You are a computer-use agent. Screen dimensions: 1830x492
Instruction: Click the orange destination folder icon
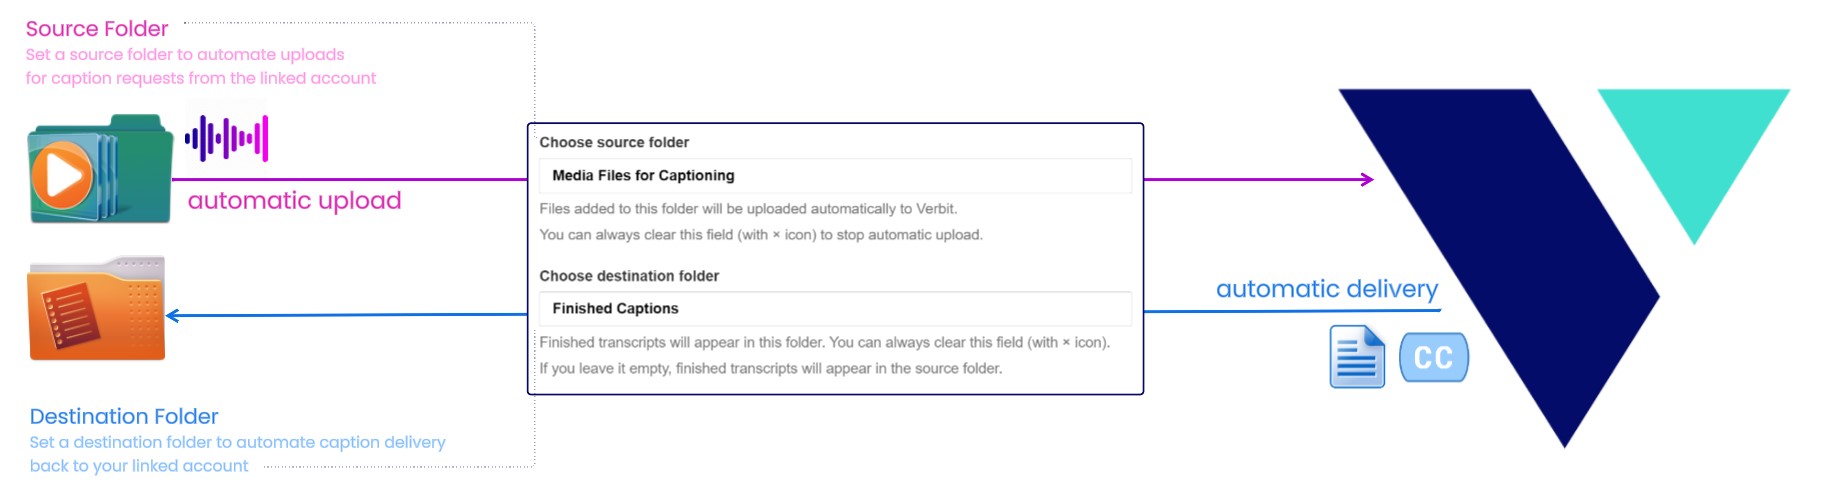97,309
